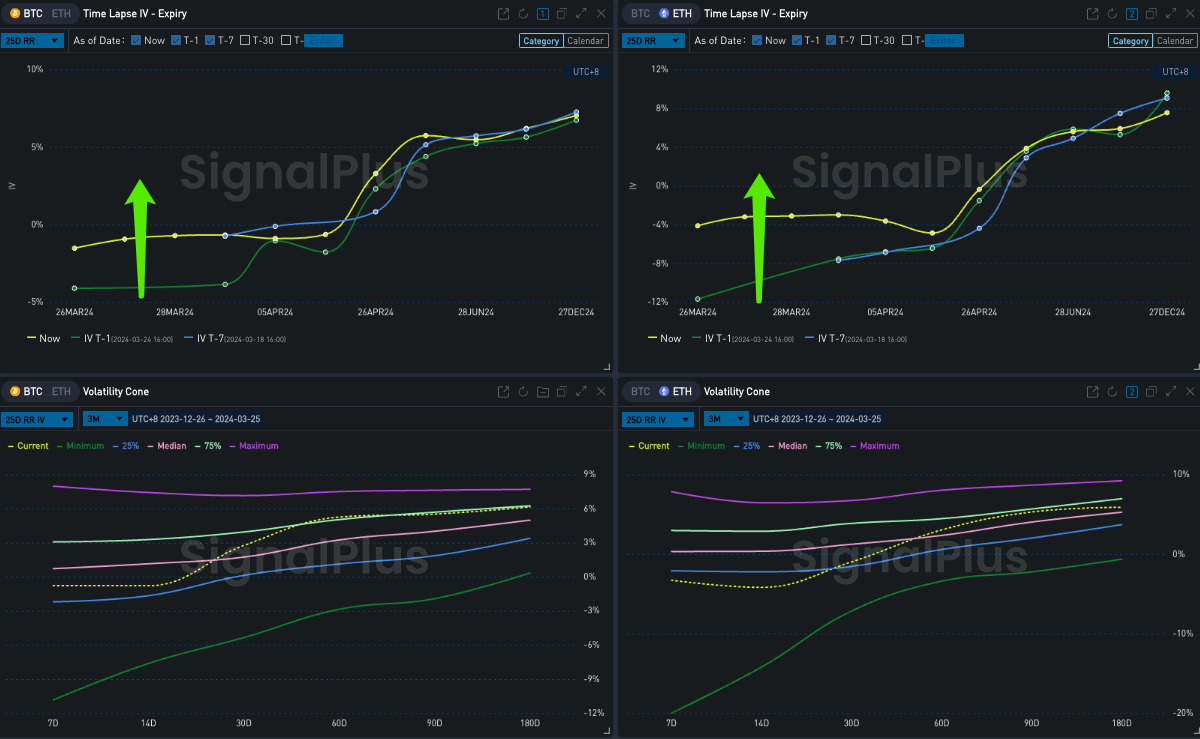The width and height of the screenshot is (1200, 739).
Task: Enable the T-30 checkbox in BTC Time Lapse
Action: coord(243,40)
